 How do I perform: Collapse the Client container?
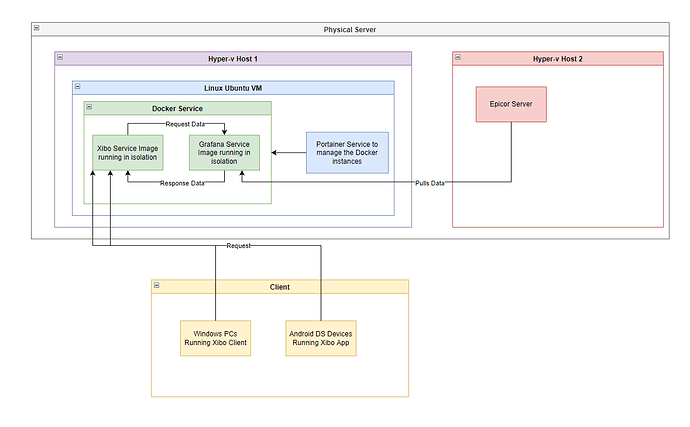click(156, 285)
